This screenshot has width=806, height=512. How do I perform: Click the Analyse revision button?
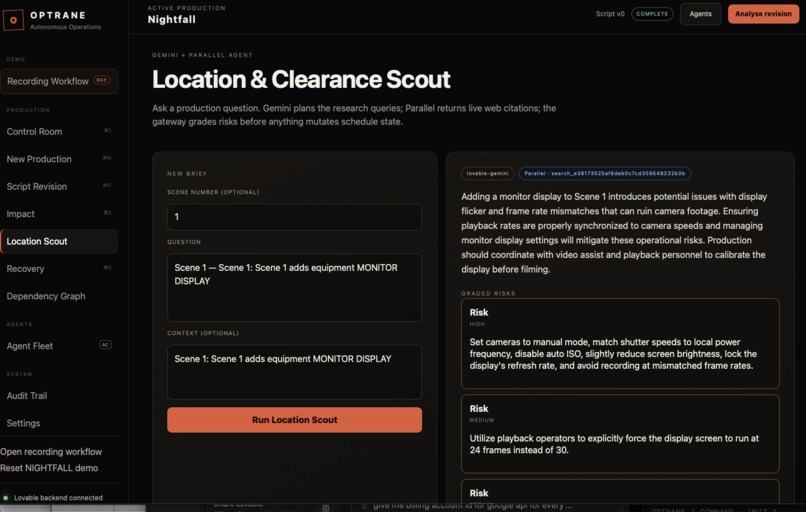tap(763, 14)
